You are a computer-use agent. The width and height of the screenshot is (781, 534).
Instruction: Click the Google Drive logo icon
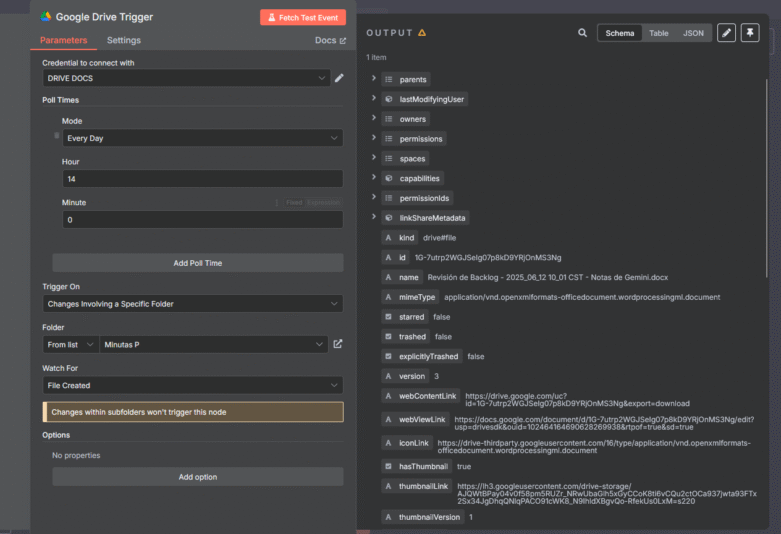pyautogui.click(x=46, y=17)
